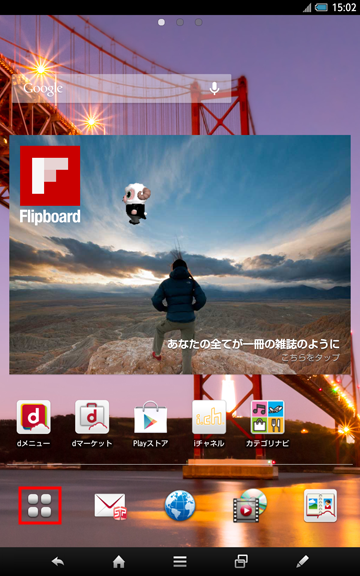Tap the microphone voice search icon
The image size is (360, 576).
(x=215, y=89)
